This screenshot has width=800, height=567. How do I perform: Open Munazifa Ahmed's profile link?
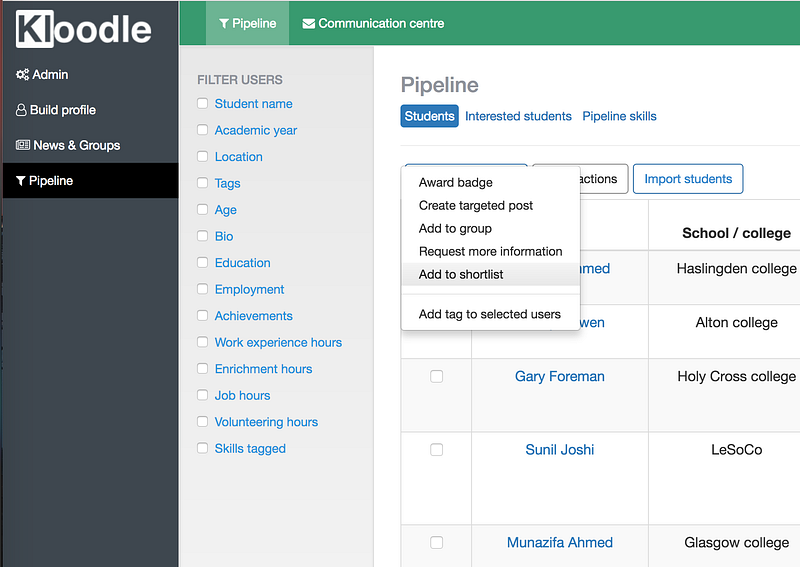pyautogui.click(x=560, y=542)
